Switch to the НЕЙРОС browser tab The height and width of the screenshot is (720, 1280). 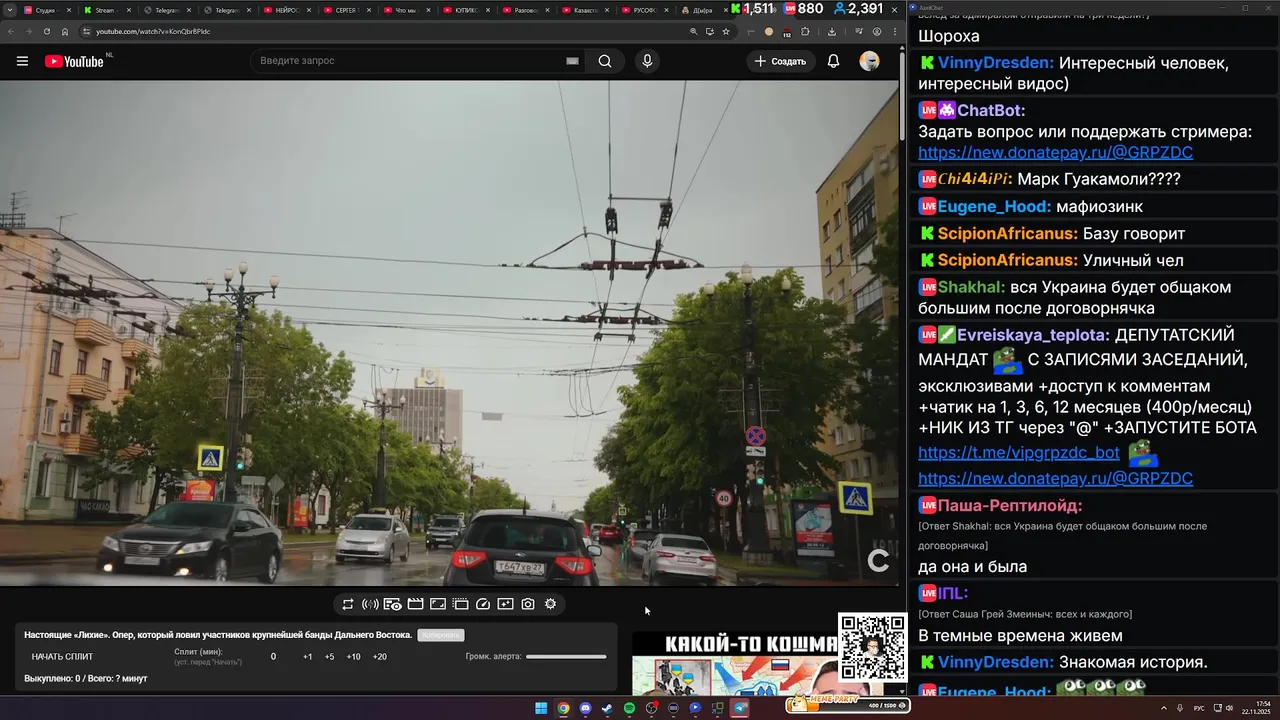[x=286, y=10]
